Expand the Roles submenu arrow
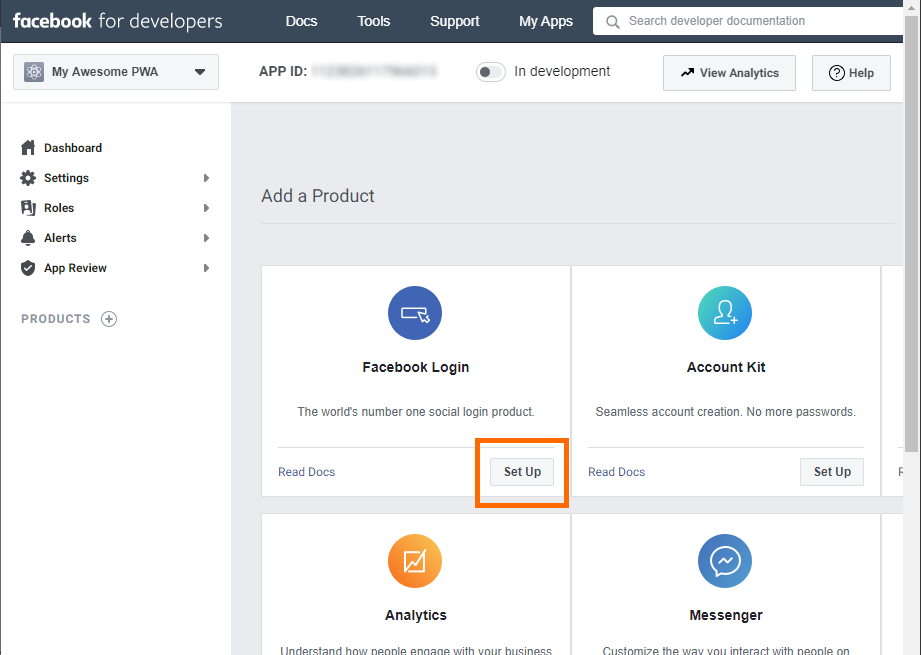921x655 pixels. tap(206, 208)
